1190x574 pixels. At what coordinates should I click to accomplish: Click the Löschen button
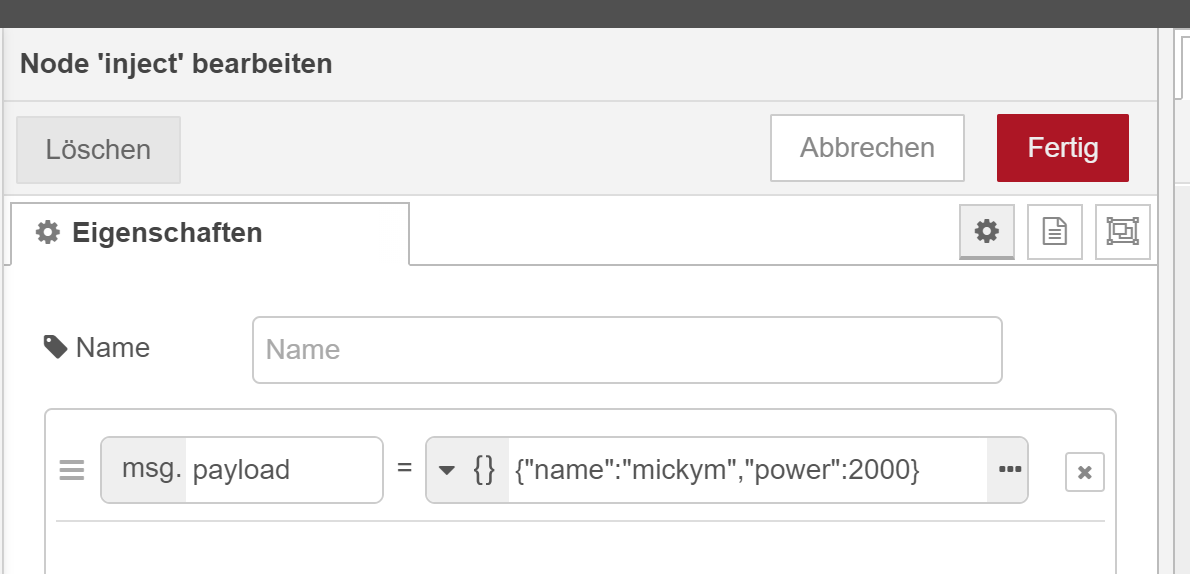pos(98,150)
